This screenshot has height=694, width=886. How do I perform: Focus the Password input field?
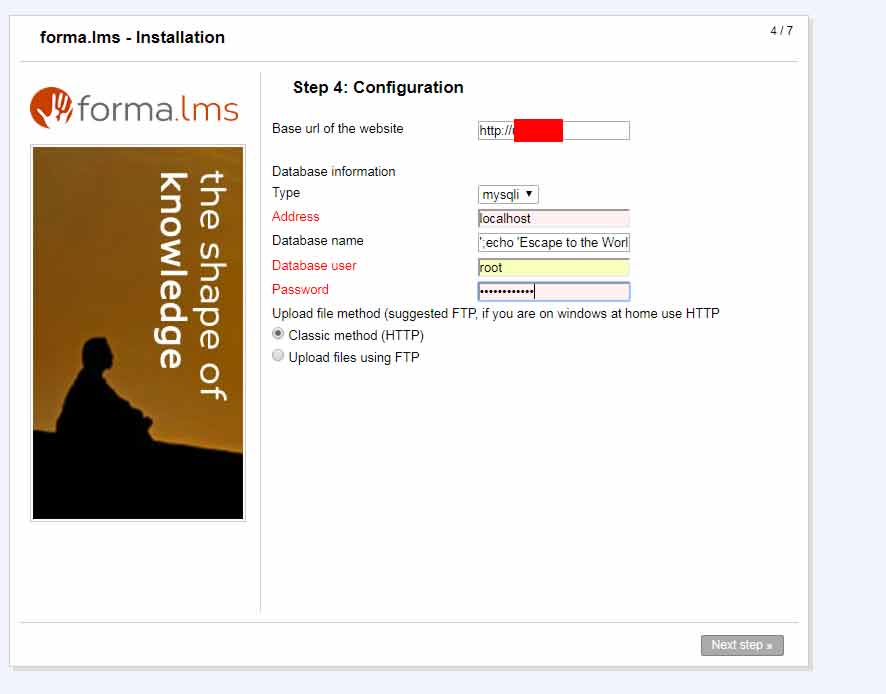coord(553,292)
